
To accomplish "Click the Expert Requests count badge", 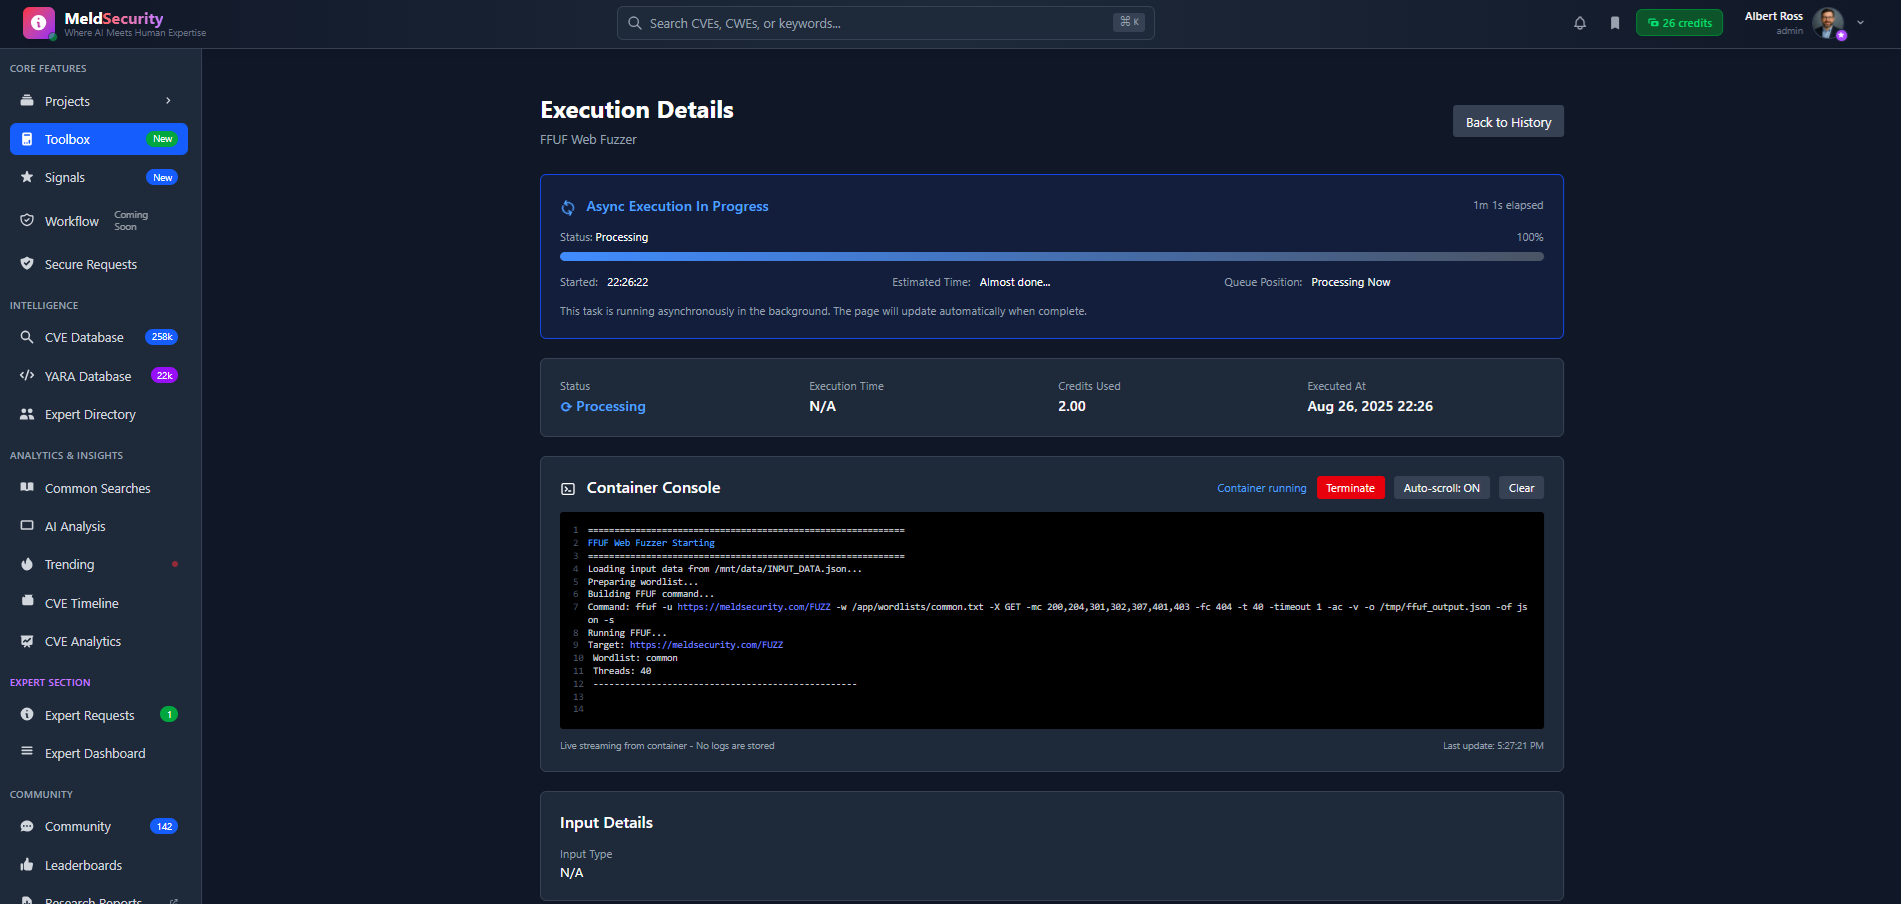I will coord(169,714).
